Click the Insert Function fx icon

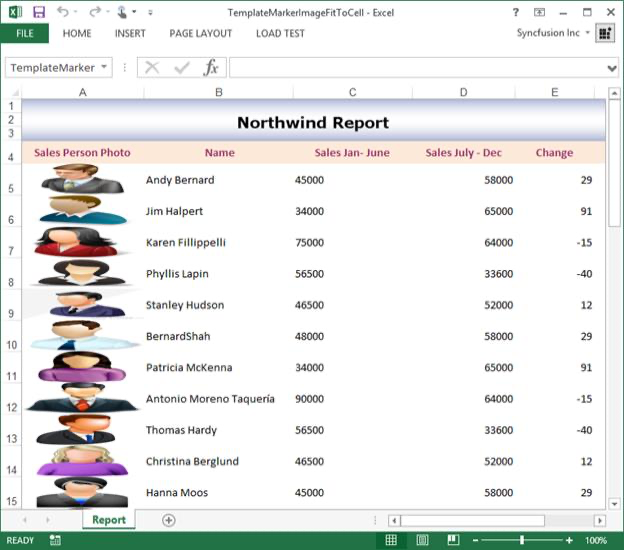(x=211, y=68)
